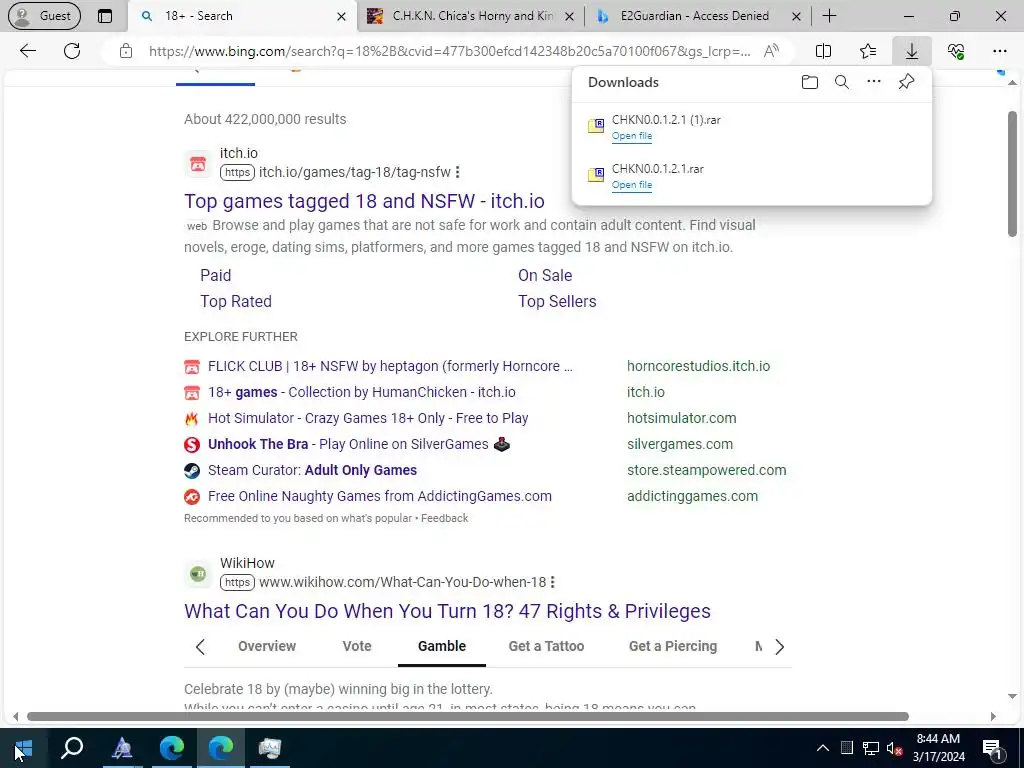
Task: Open the WikiHow result menu dots
Action: point(552,583)
